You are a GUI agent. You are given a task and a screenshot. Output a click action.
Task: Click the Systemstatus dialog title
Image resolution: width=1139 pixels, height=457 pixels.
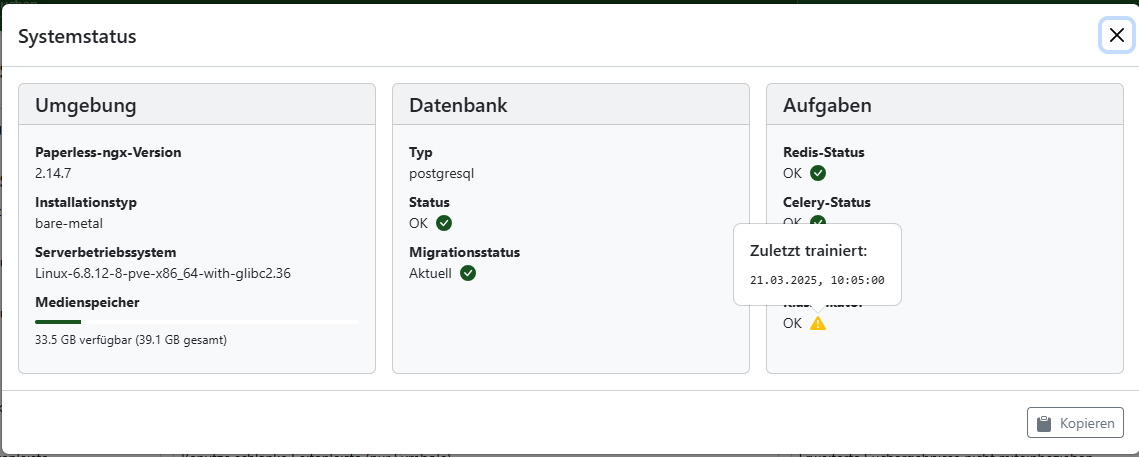[77, 36]
